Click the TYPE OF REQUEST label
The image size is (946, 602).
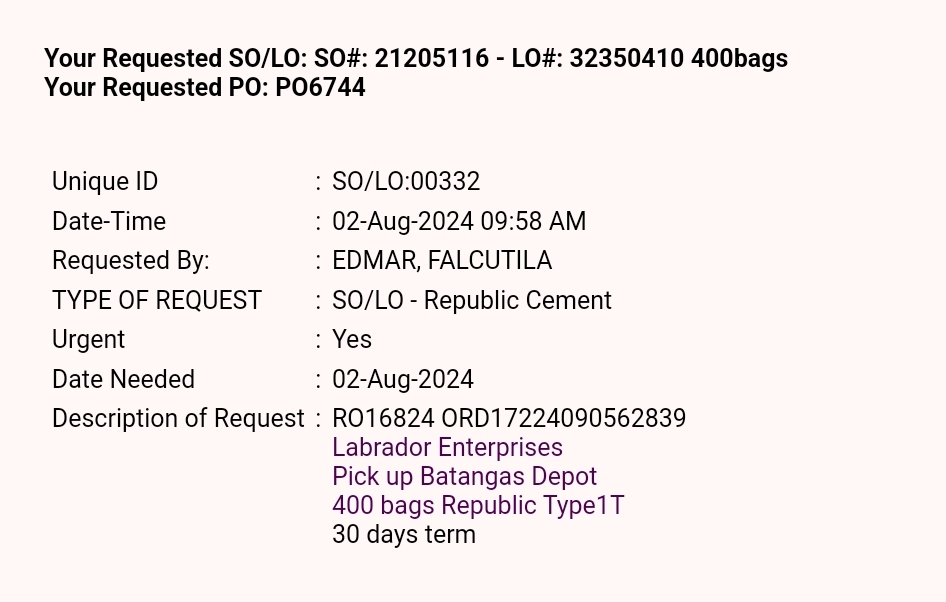tap(157, 301)
